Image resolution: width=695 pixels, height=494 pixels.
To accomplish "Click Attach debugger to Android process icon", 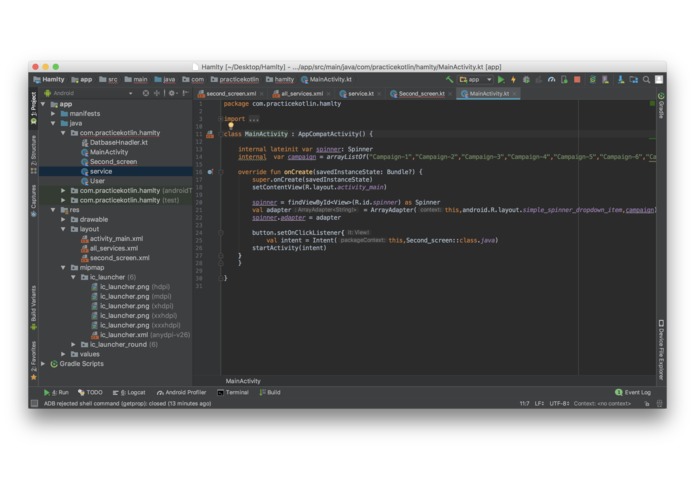I will point(564,80).
